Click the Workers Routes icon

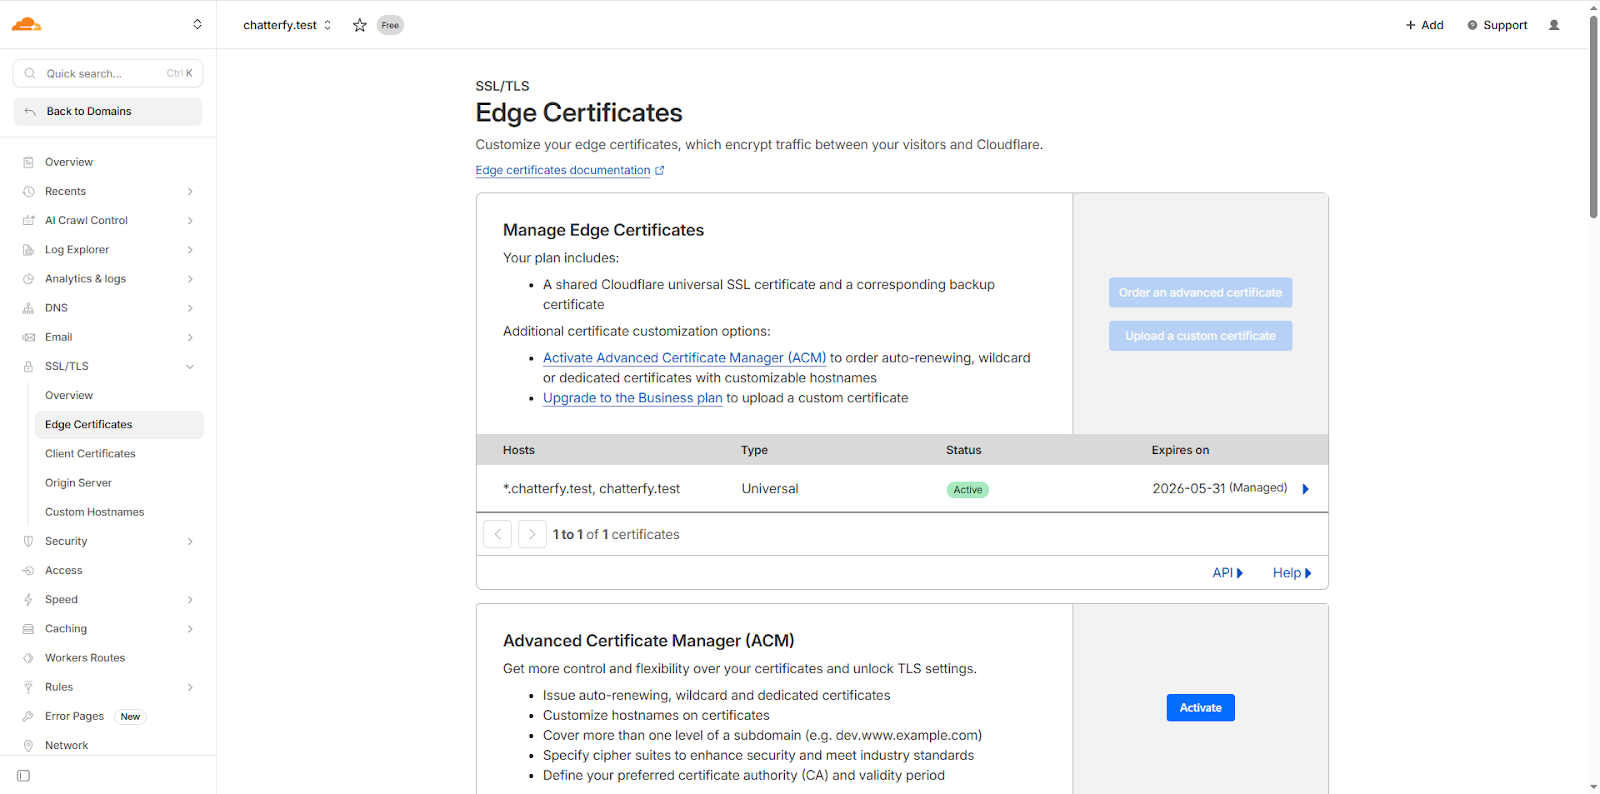[x=28, y=658]
